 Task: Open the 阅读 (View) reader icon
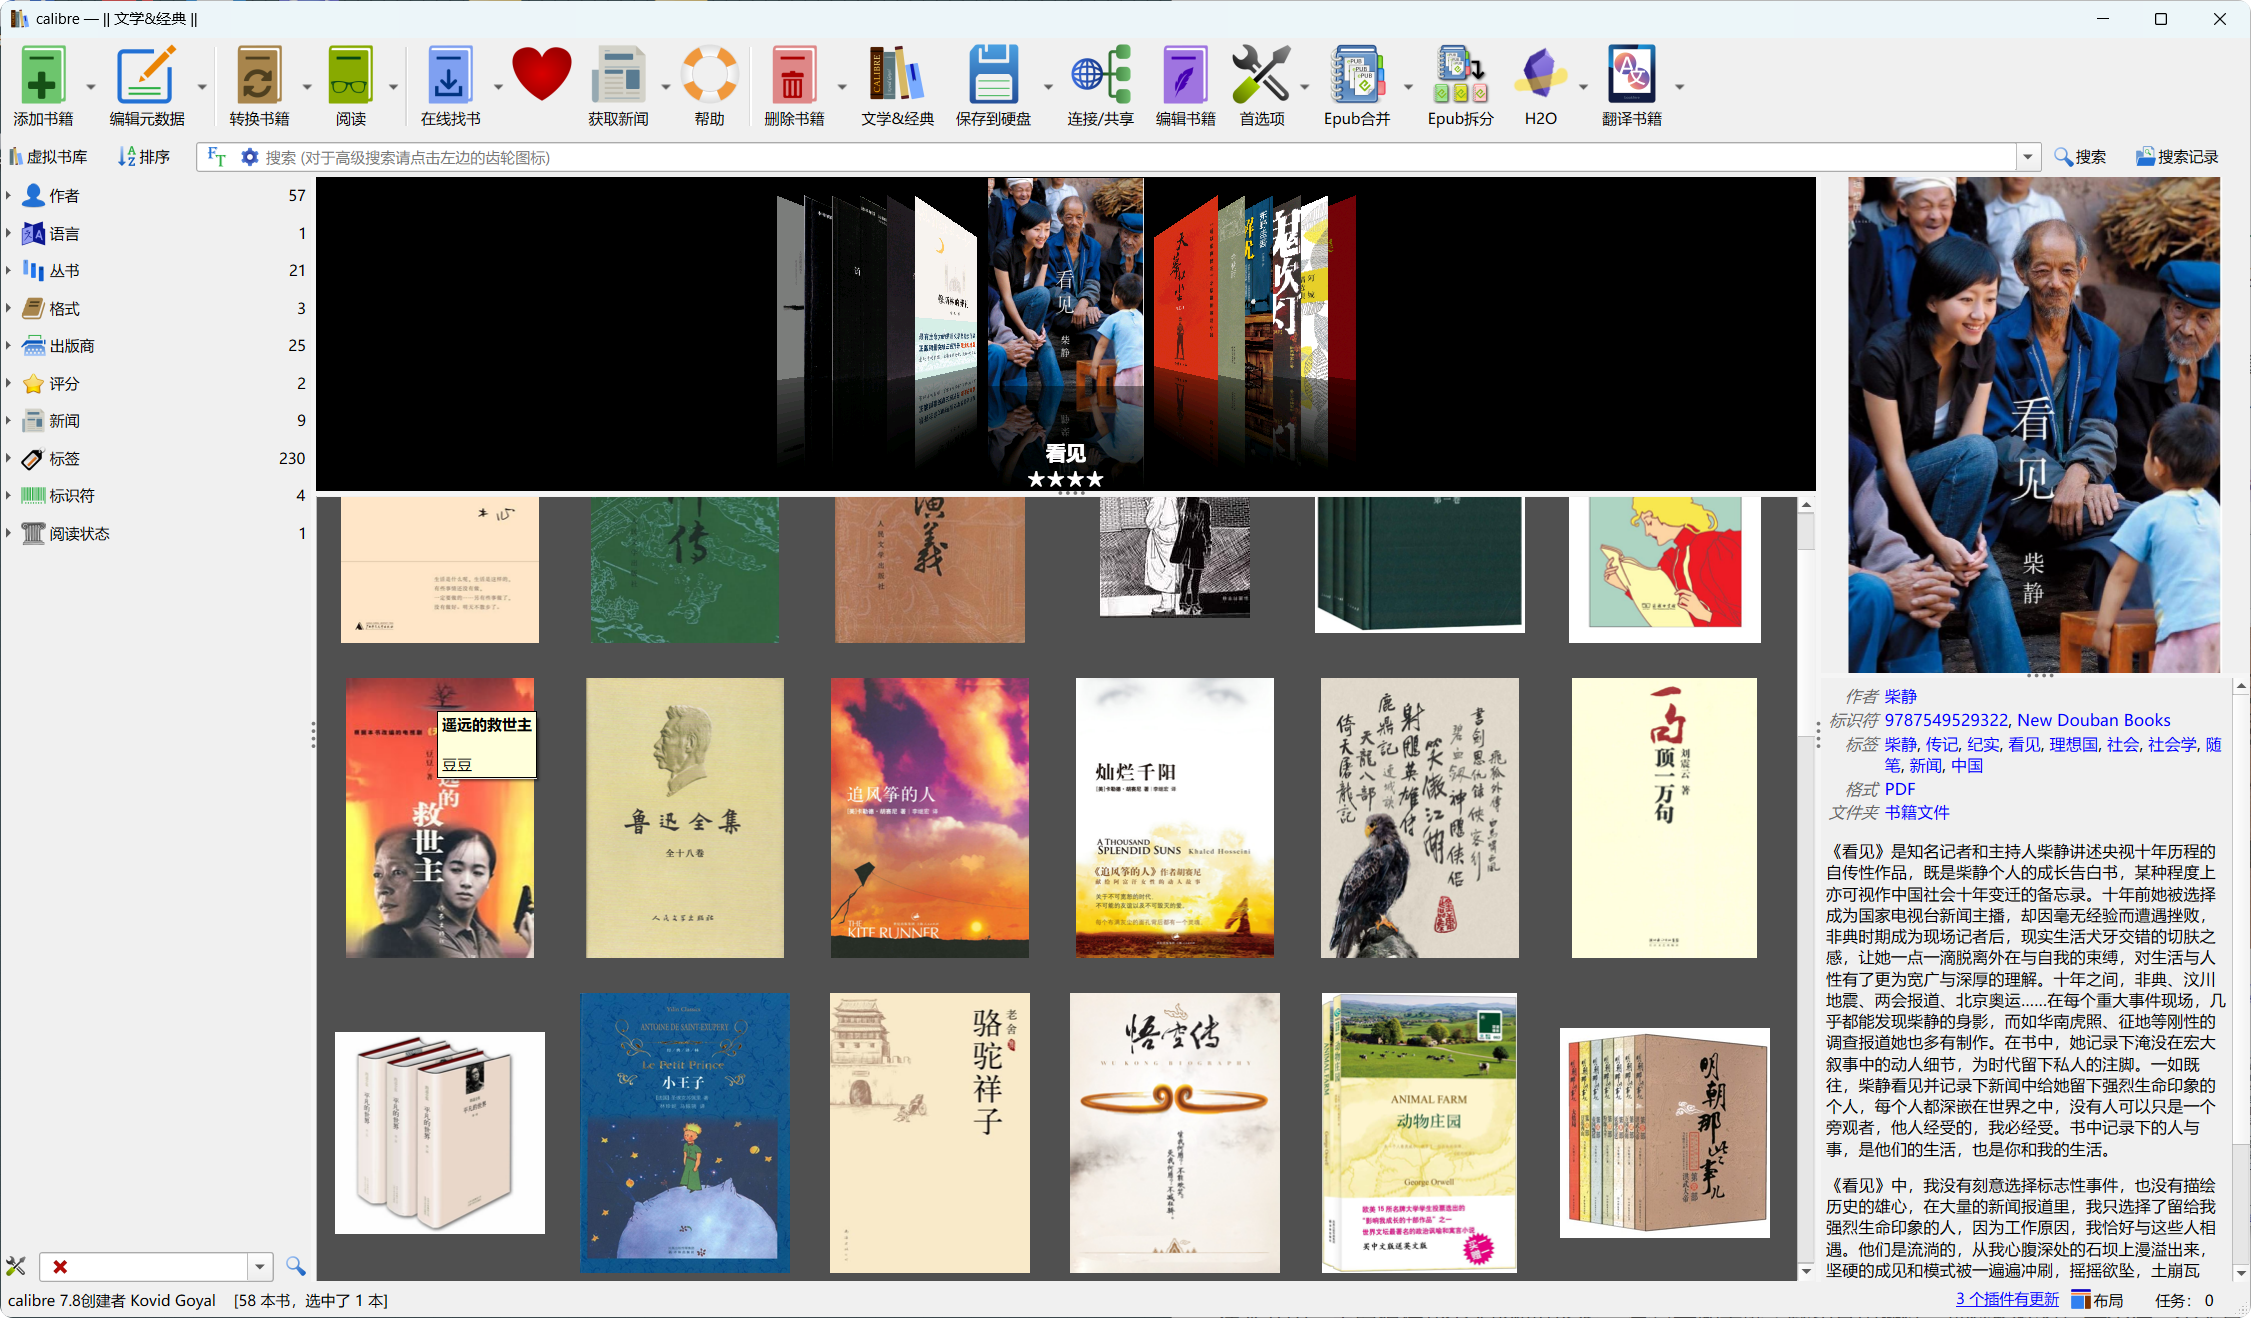tap(350, 75)
